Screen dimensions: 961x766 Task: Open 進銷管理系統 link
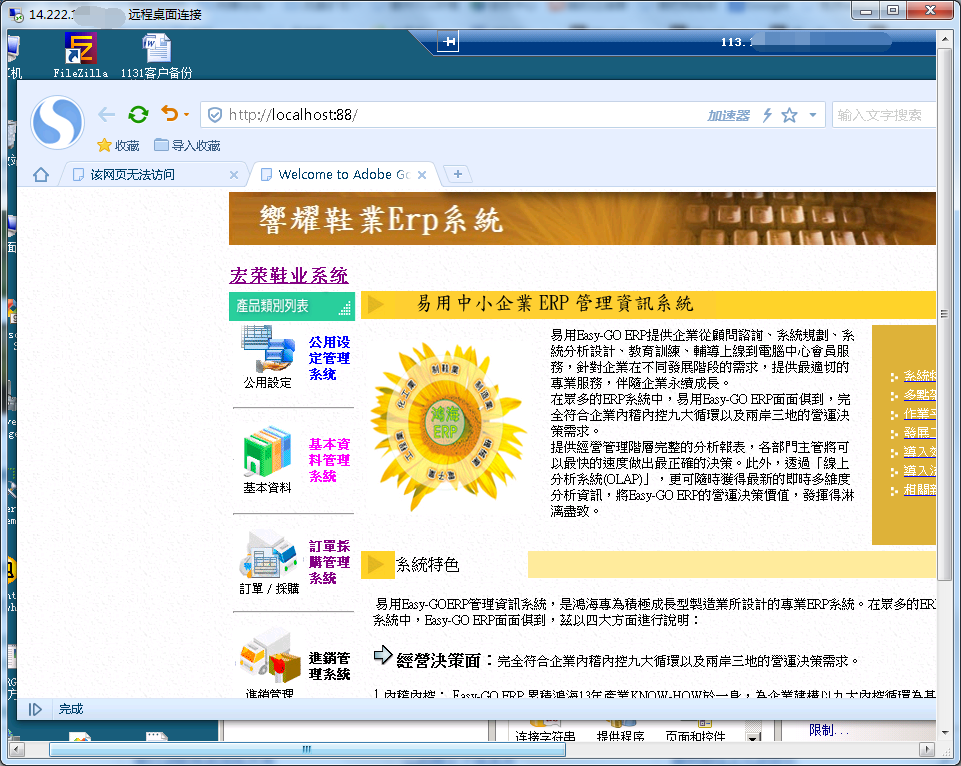pyautogui.click(x=329, y=666)
